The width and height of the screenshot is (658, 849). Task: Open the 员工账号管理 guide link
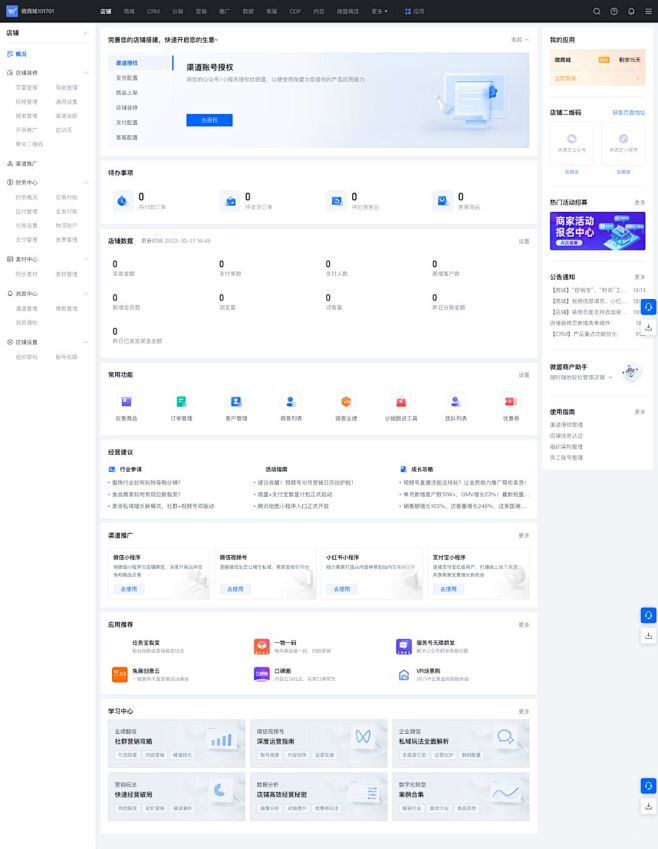coord(566,458)
